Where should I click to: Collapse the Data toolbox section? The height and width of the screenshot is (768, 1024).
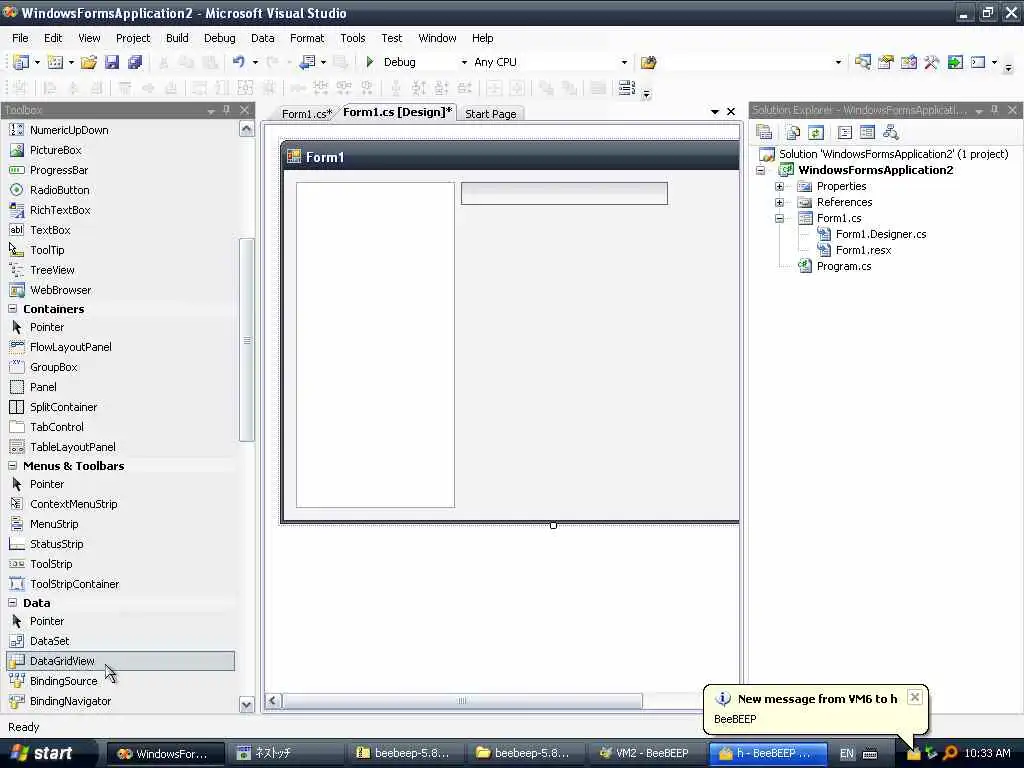(x=12, y=603)
